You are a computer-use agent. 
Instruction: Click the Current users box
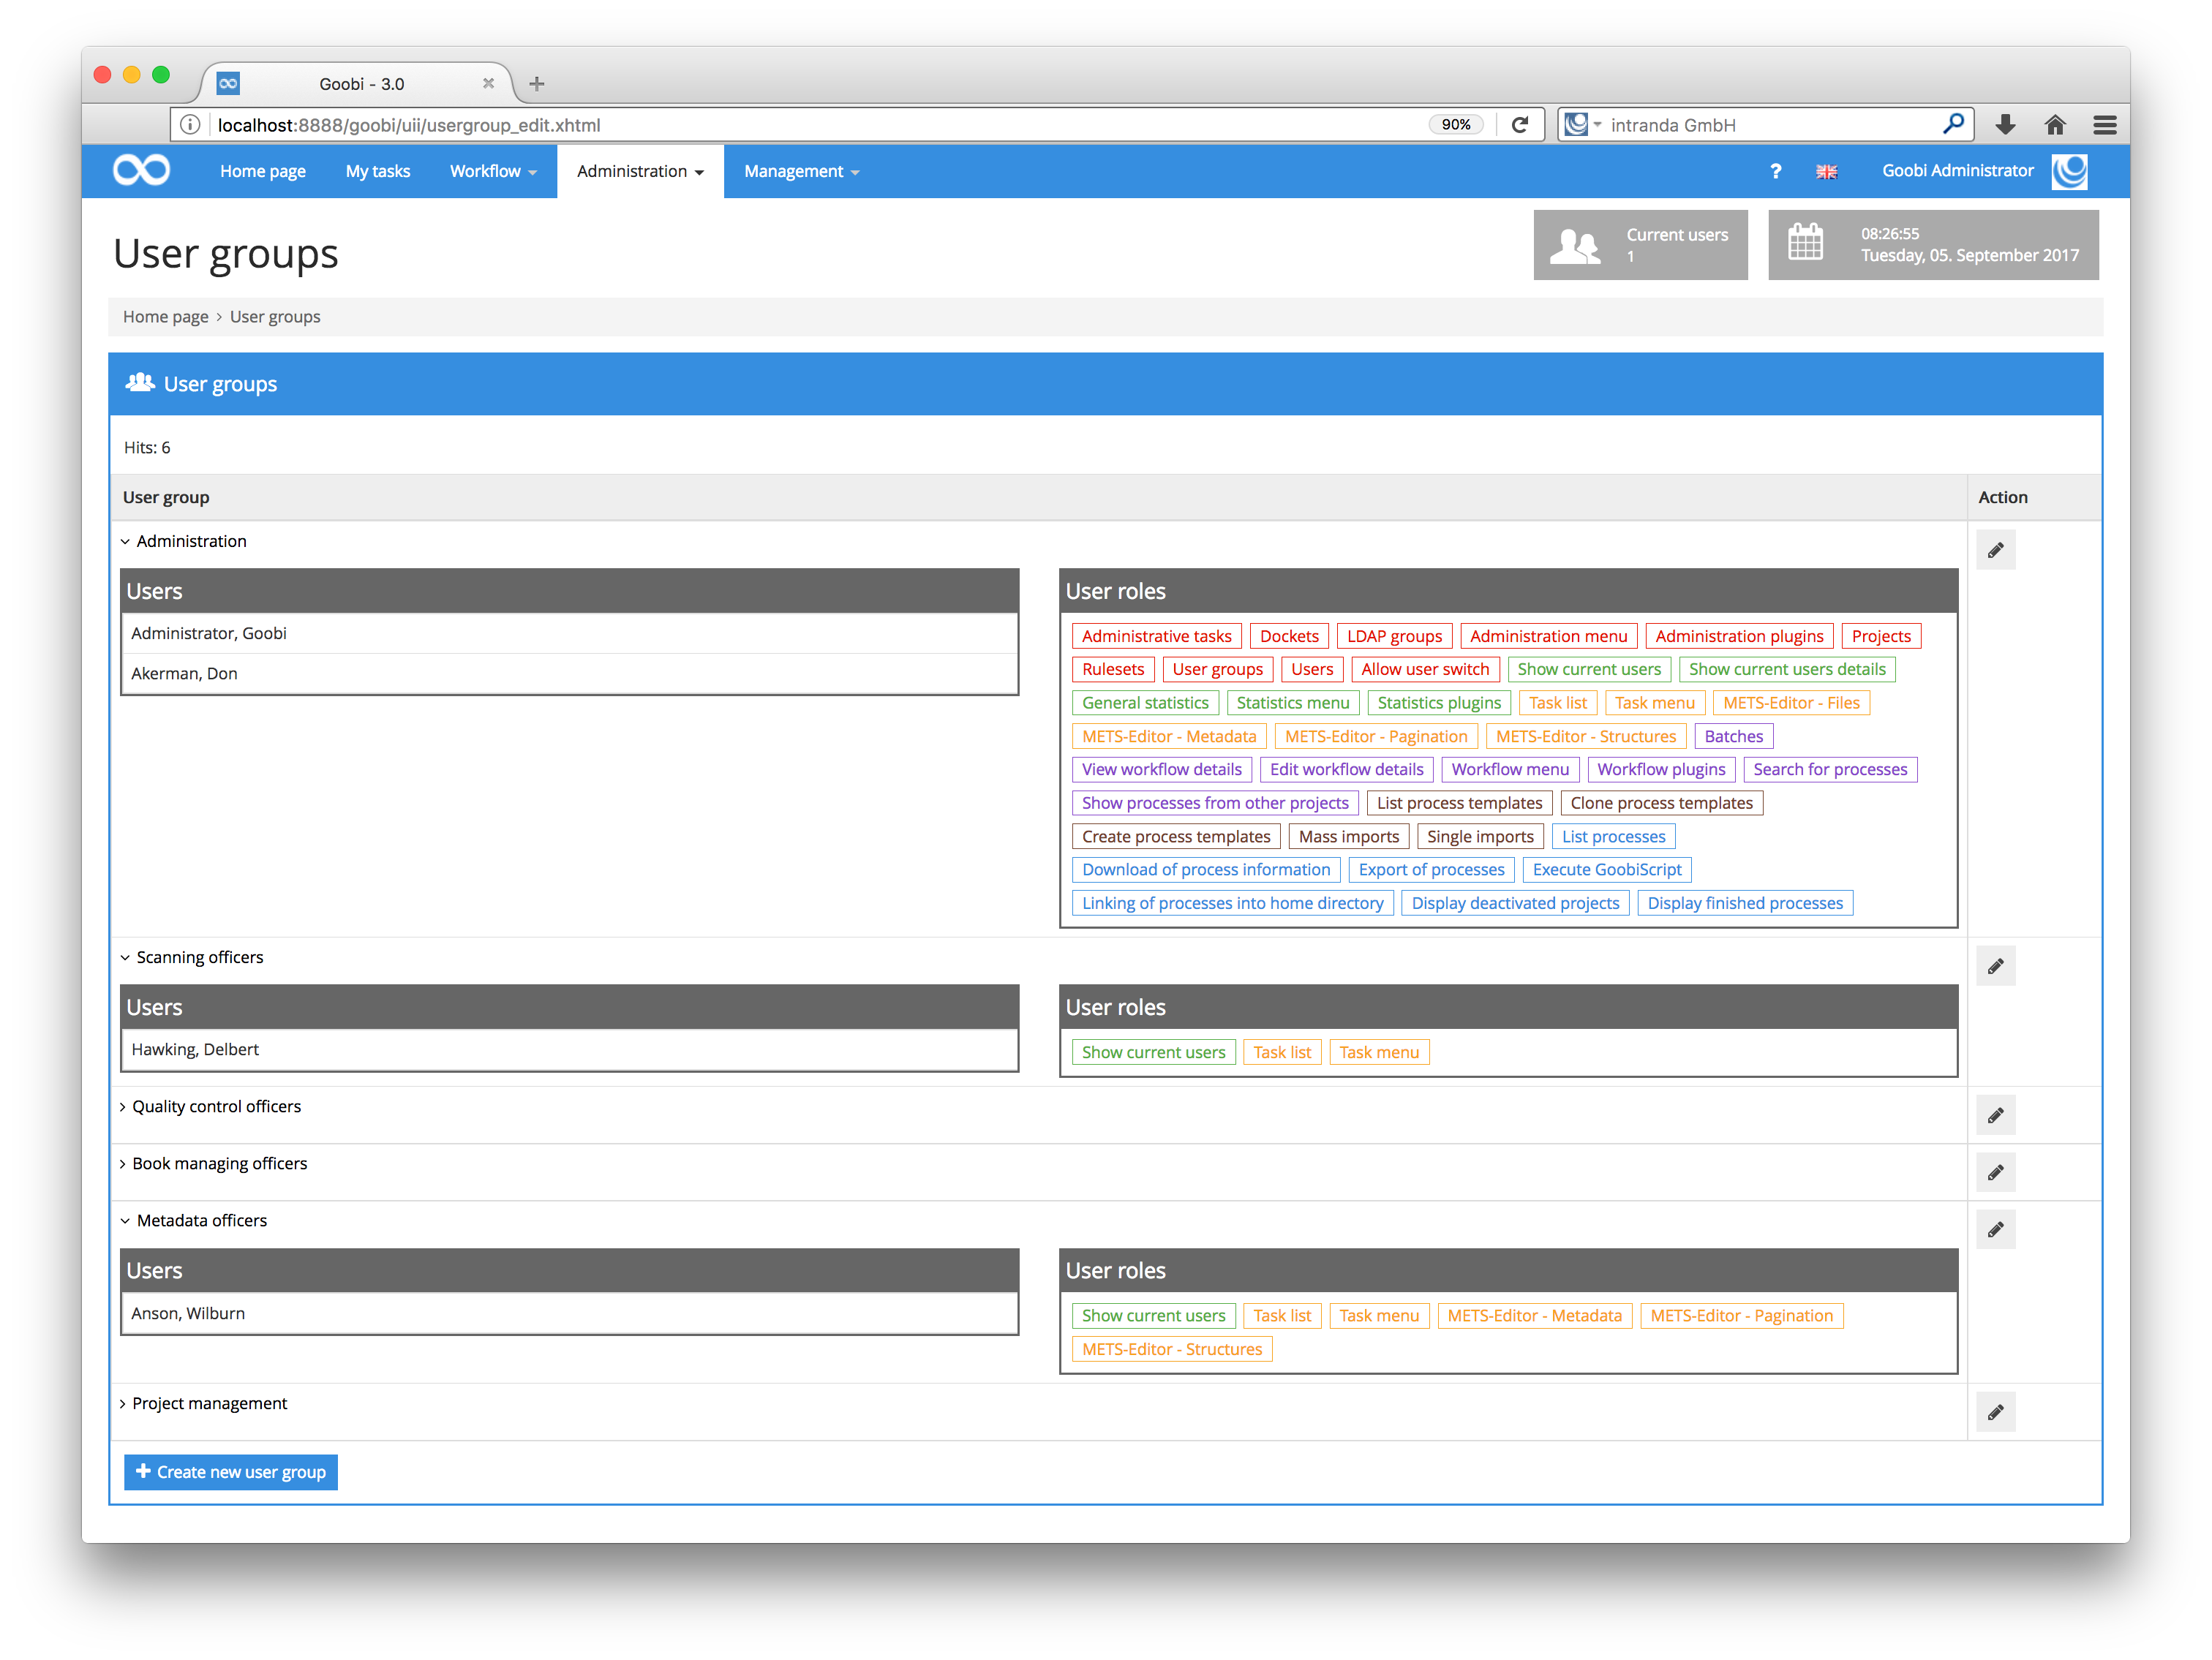tap(1640, 245)
